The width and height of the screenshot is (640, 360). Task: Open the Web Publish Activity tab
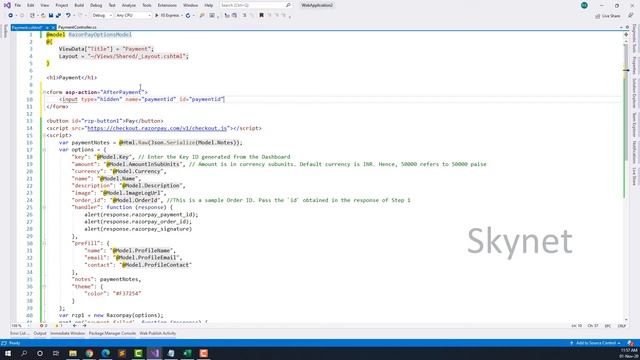click(x=158, y=333)
